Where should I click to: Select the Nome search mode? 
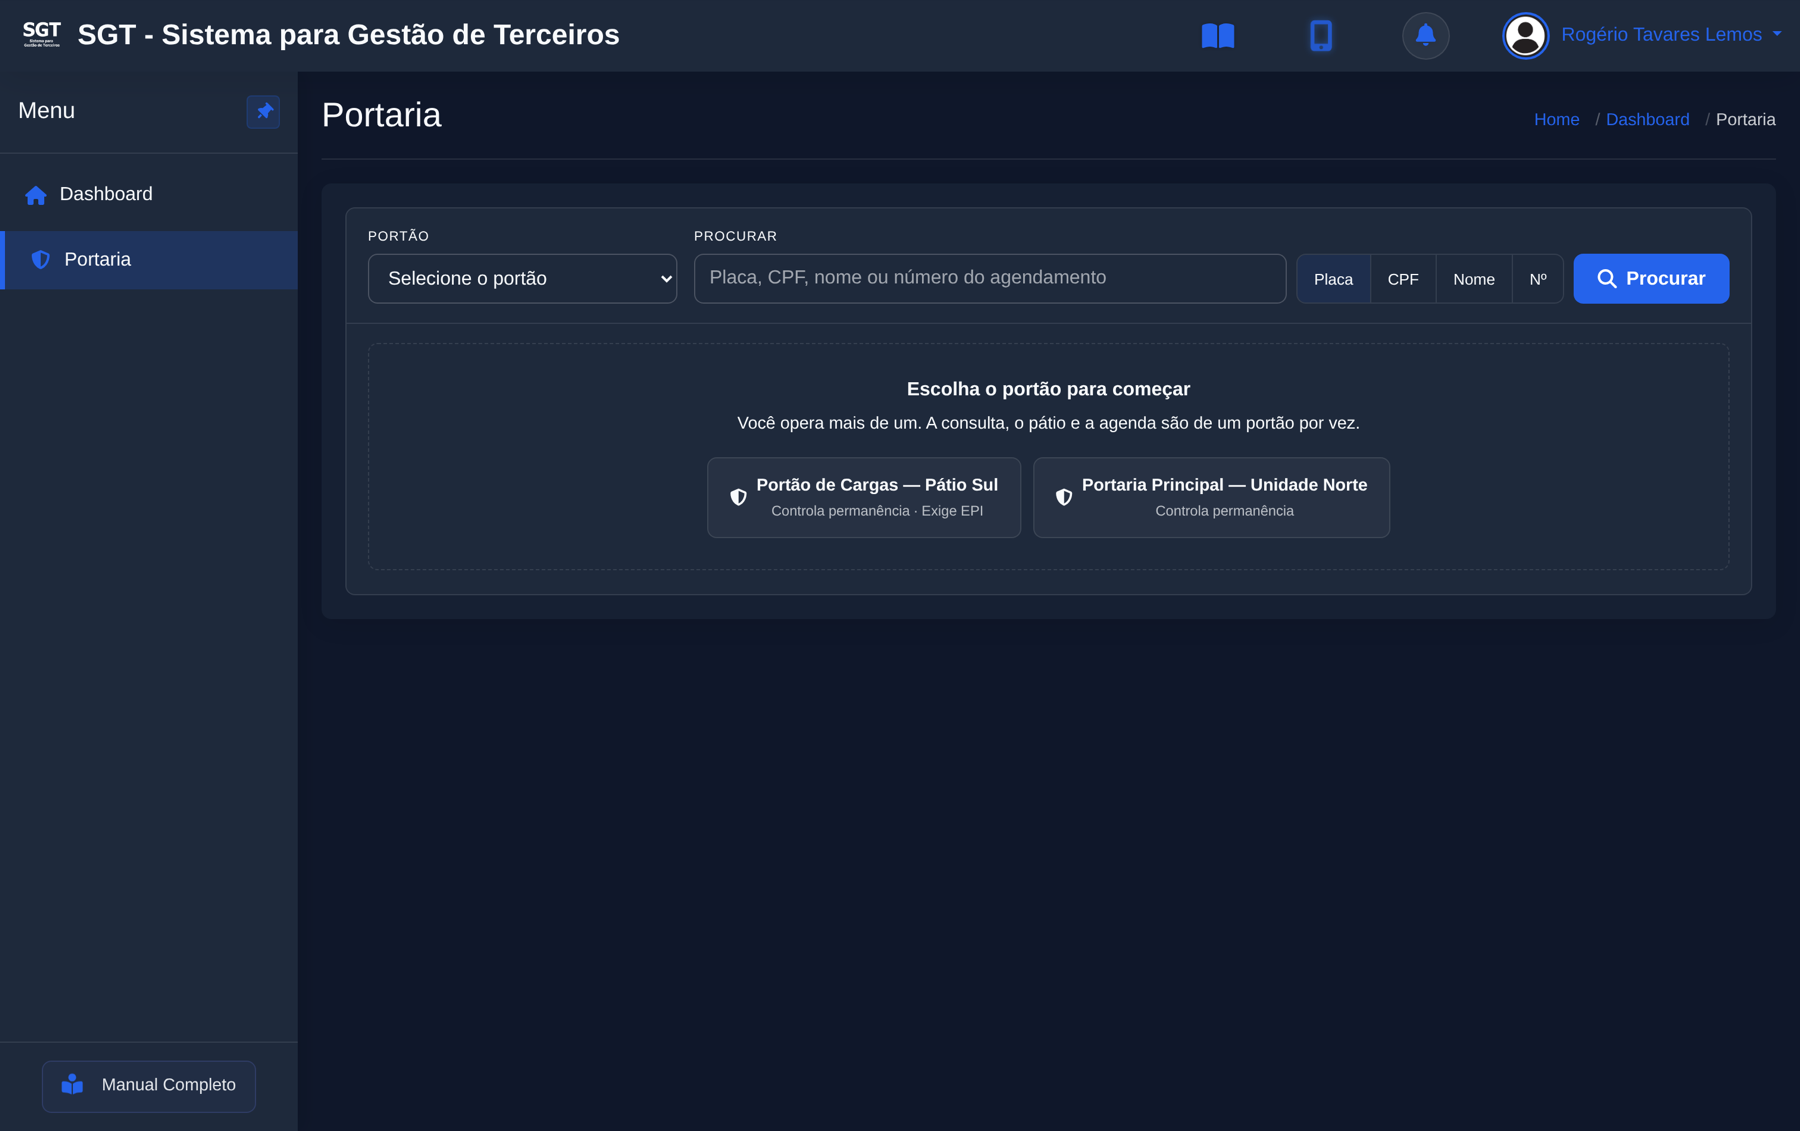pos(1474,279)
